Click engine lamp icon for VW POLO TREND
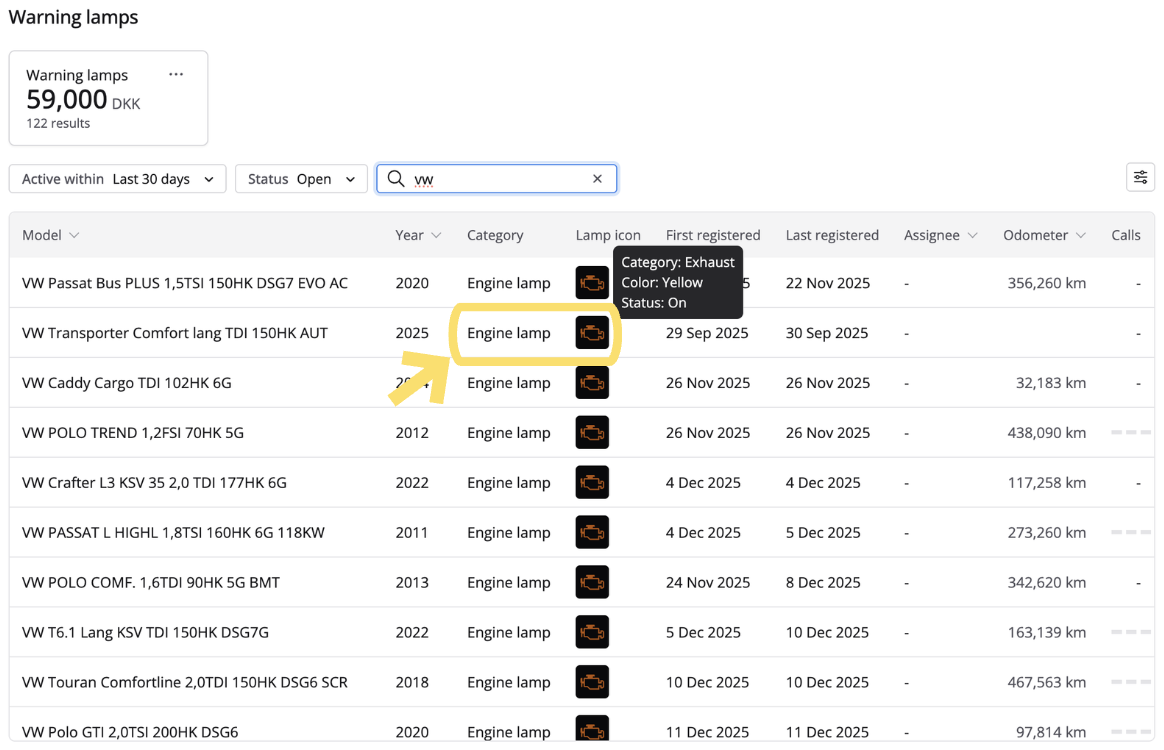 click(592, 433)
